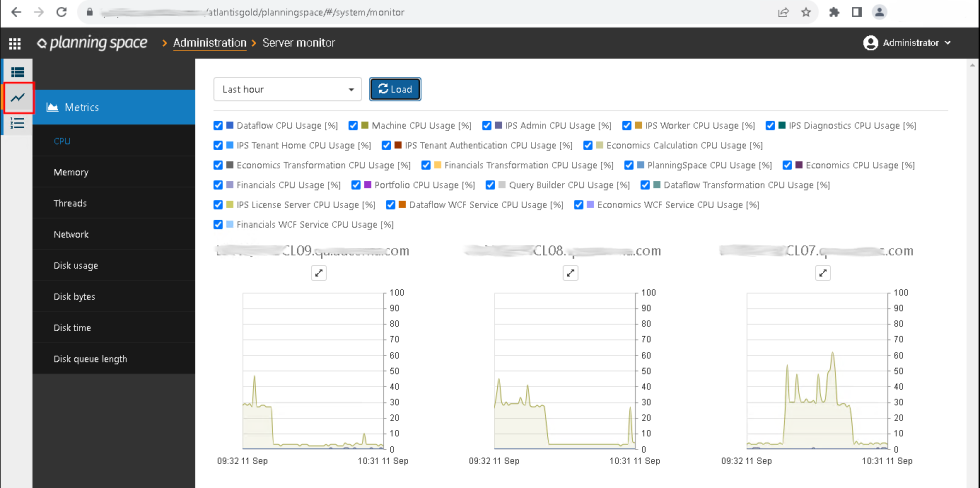Toggle Portfolio CPU Usage checkbox
This screenshot has width=980, height=488.
point(356,185)
